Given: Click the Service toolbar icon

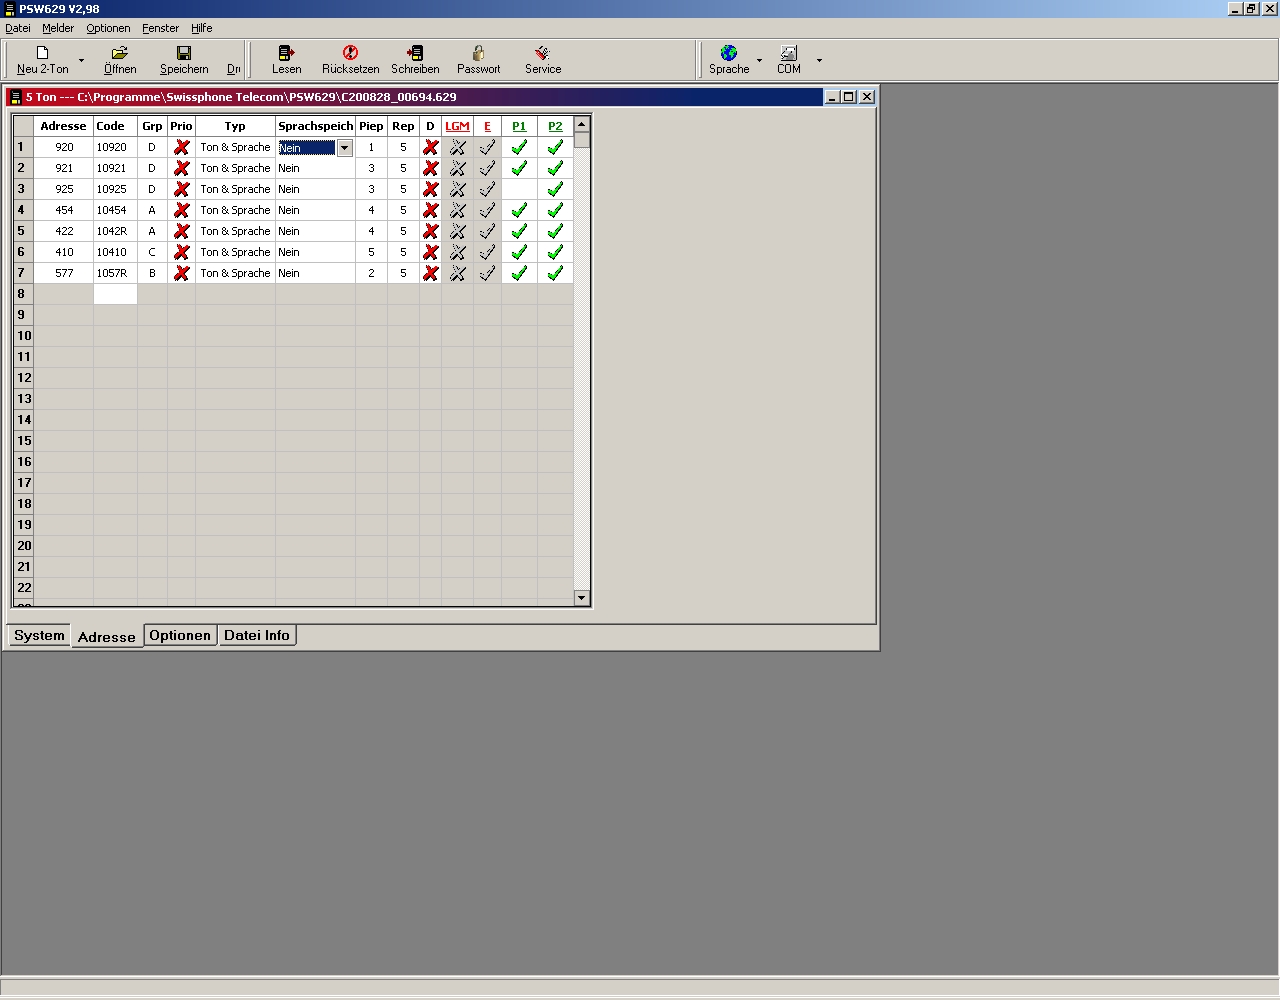Looking at the screenshot, I should click(543, 53).
